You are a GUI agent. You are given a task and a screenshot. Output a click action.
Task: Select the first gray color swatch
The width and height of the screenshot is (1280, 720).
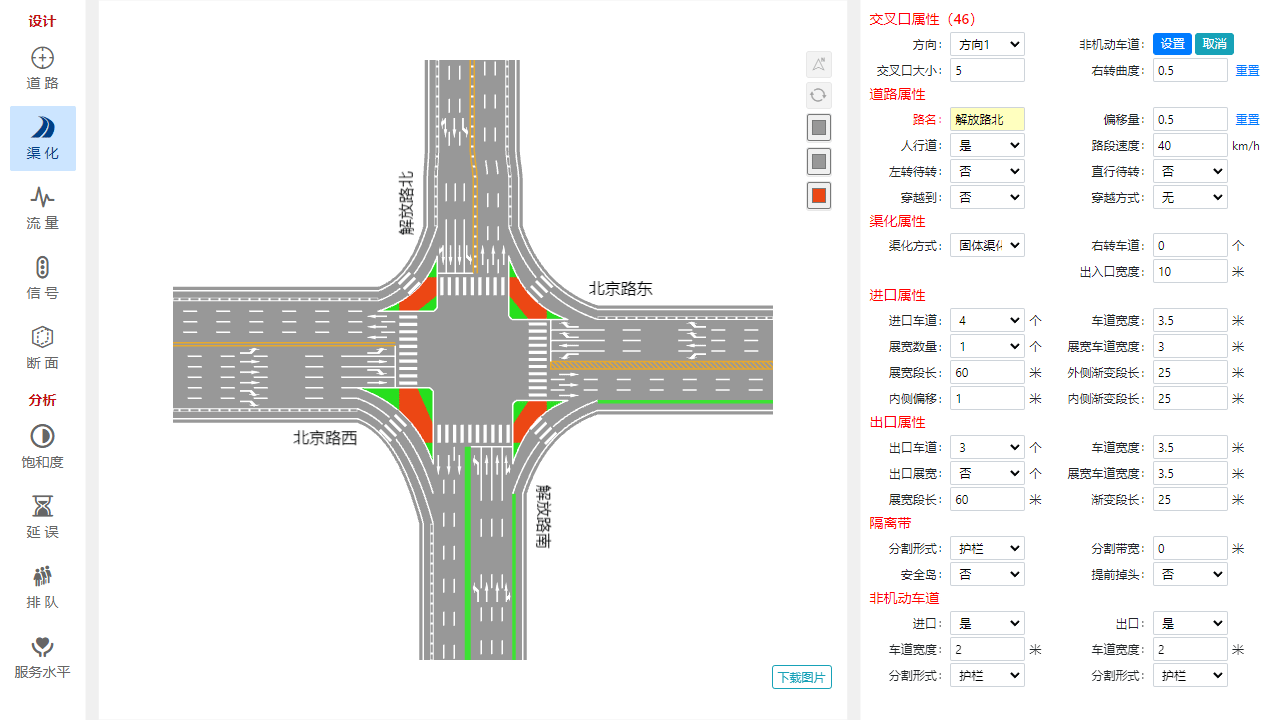click(x=819, y=128)
